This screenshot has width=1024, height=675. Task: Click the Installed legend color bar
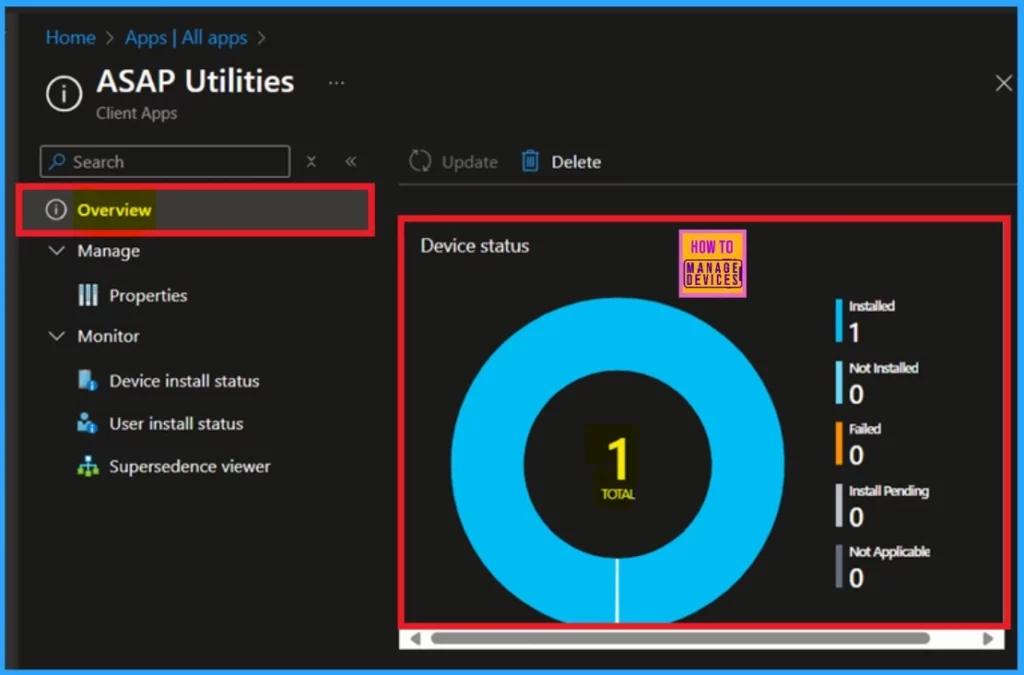[839, 321]
